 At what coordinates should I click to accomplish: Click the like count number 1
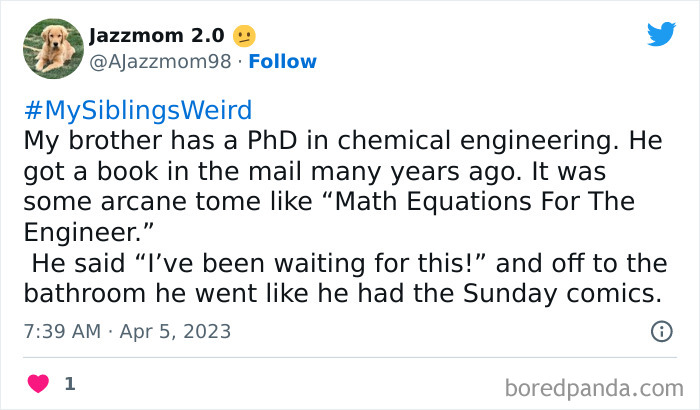[69, 383]
